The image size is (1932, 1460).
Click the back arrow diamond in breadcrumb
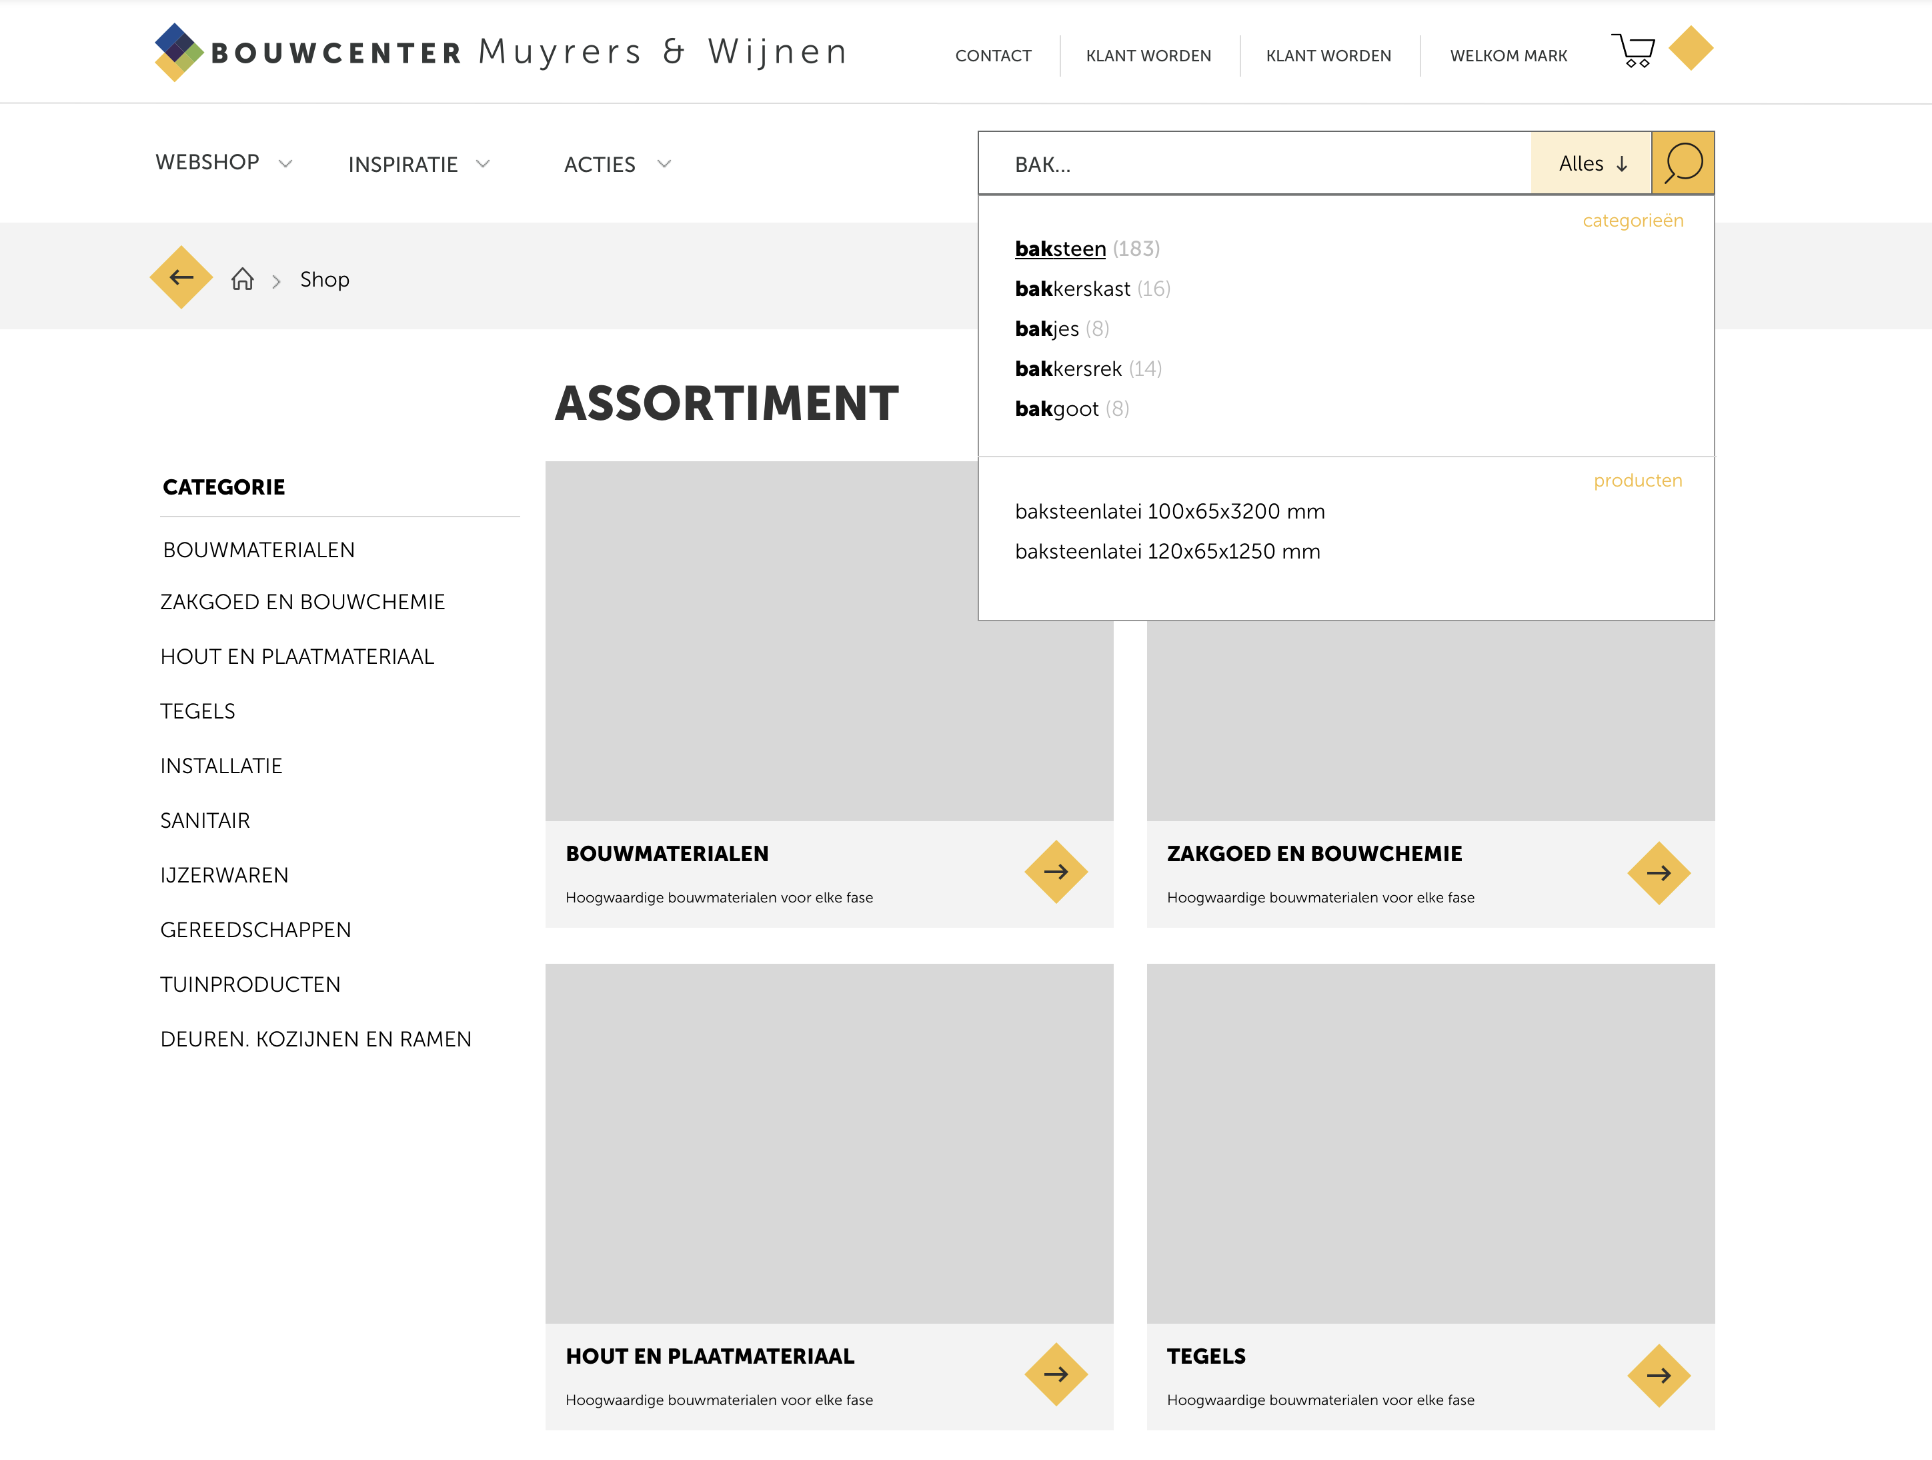pyautogui.click(x=181, y=278)
